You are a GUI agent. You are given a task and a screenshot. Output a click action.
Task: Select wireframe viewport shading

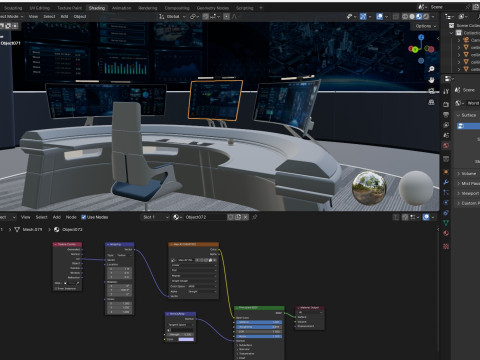[405, 16]
